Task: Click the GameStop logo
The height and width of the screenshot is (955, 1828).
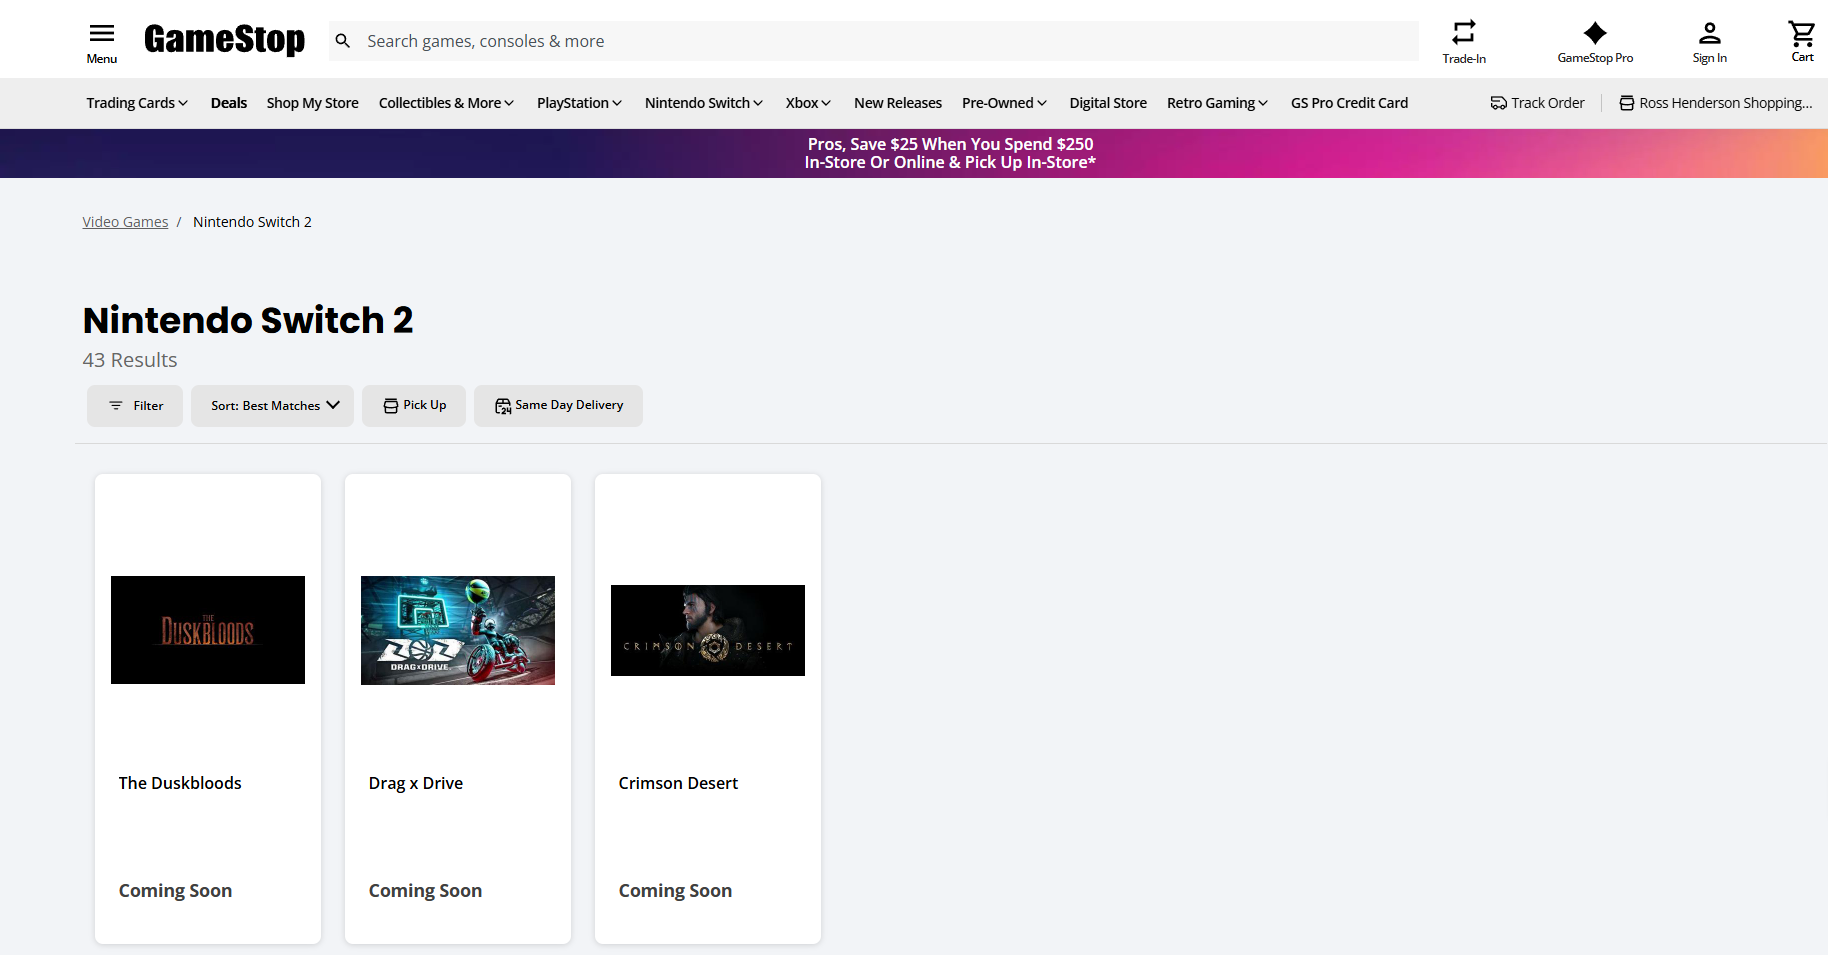Action: point(225,40)
